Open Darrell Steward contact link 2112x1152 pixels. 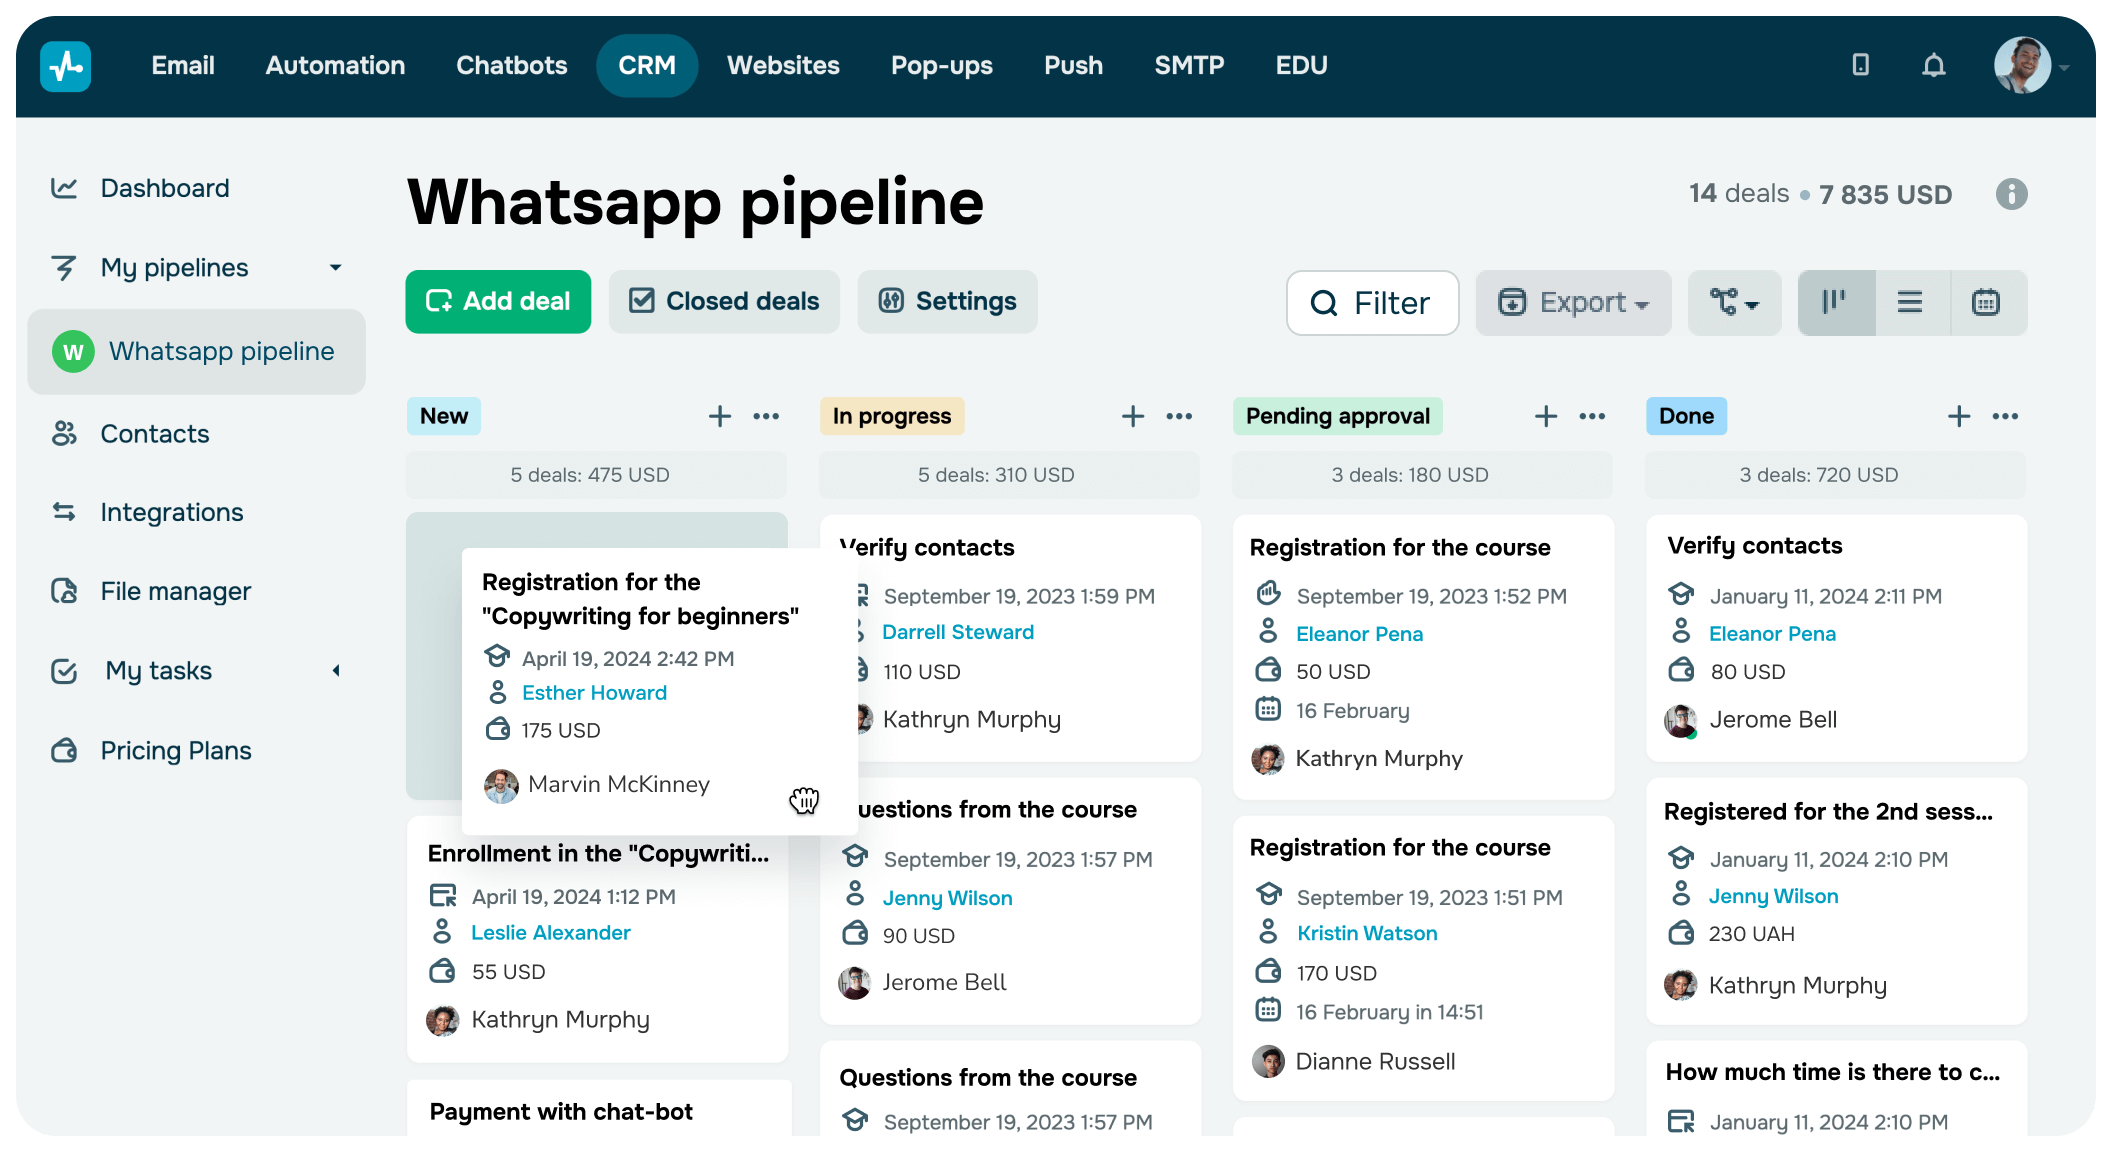coord(957,632)
